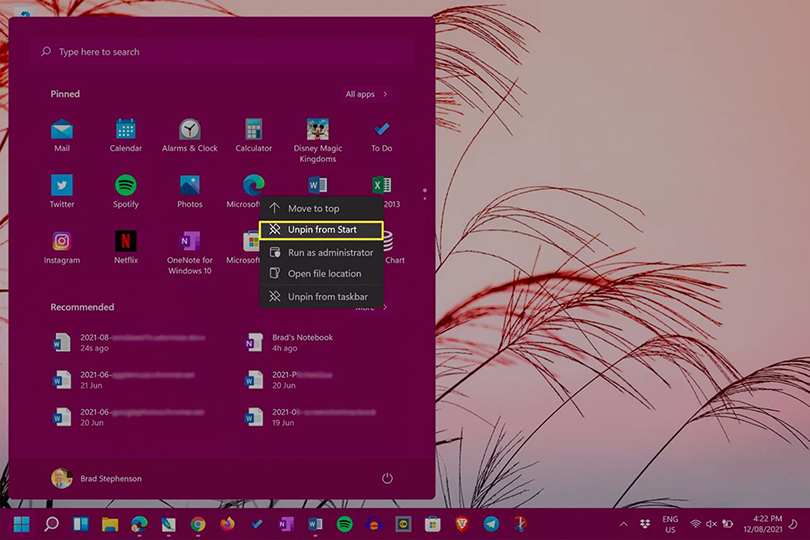Open taskbar OneNote icon
The height and width of the screenshot is (540, 810).
click(x=286, y=524)
